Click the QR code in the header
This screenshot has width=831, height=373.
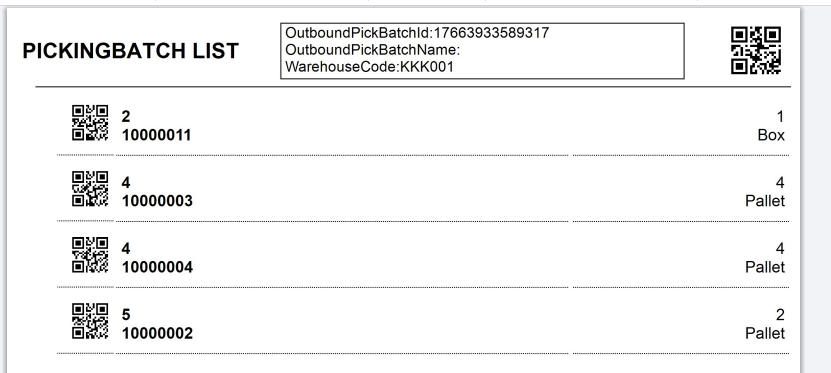click(x=756, y=50)
